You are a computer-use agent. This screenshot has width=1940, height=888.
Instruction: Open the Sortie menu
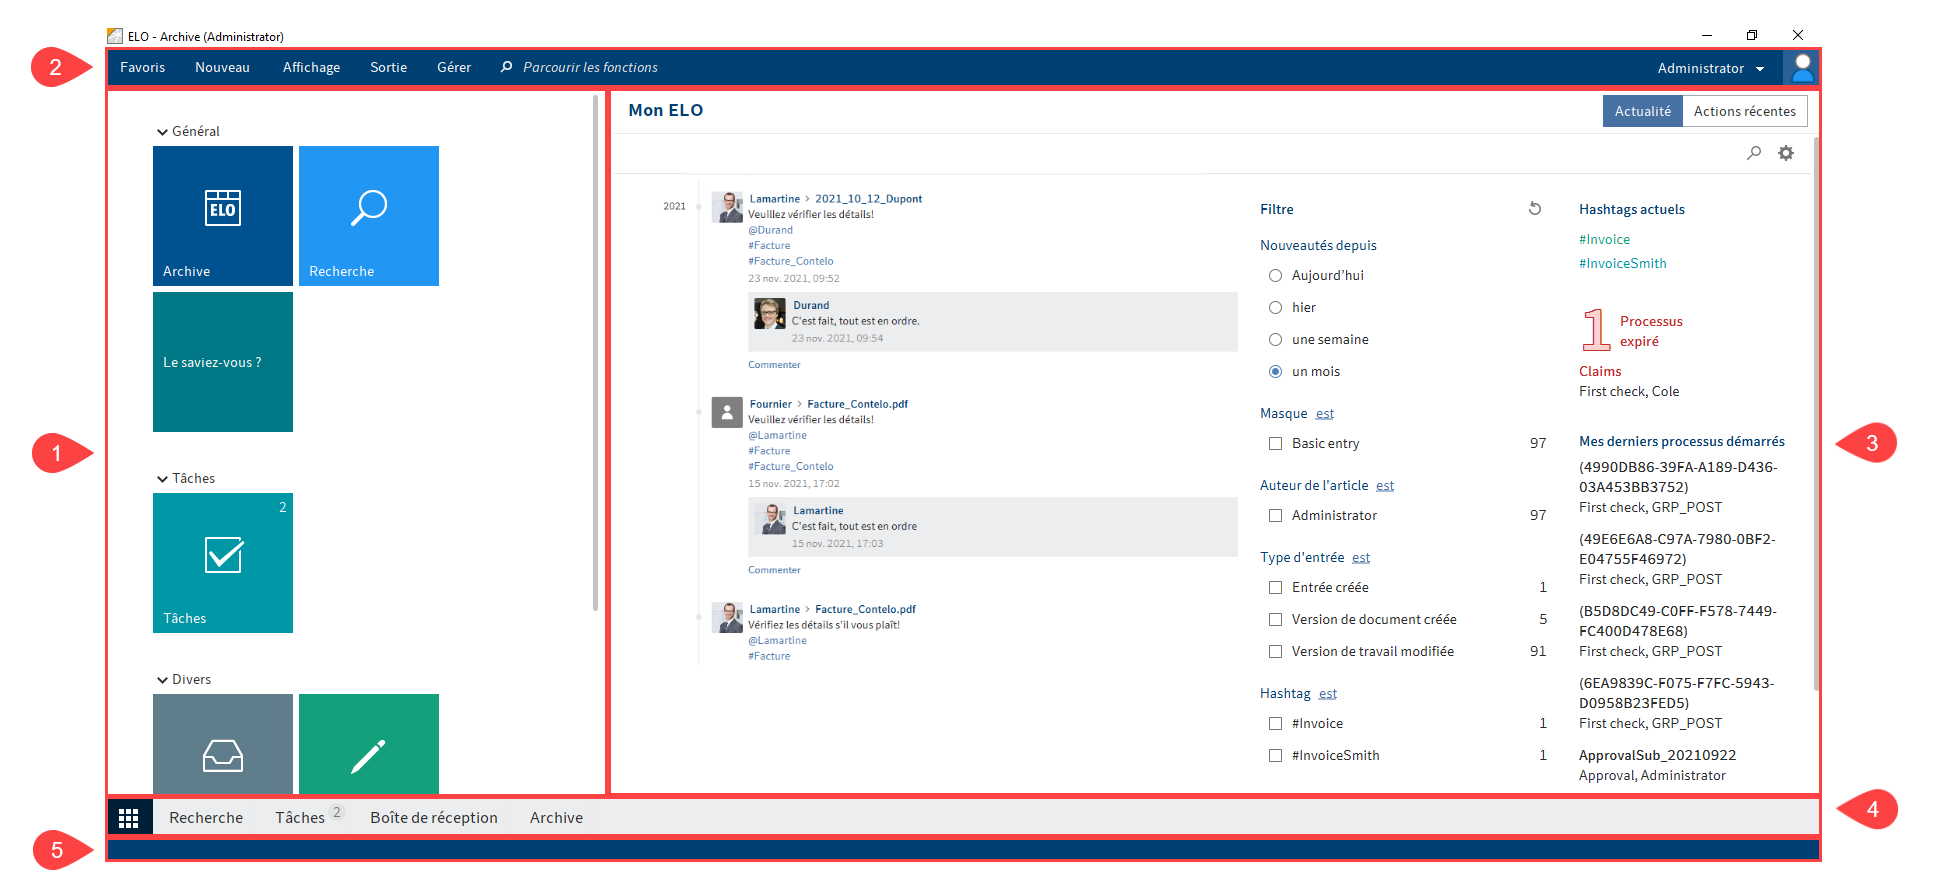[388, 67]
